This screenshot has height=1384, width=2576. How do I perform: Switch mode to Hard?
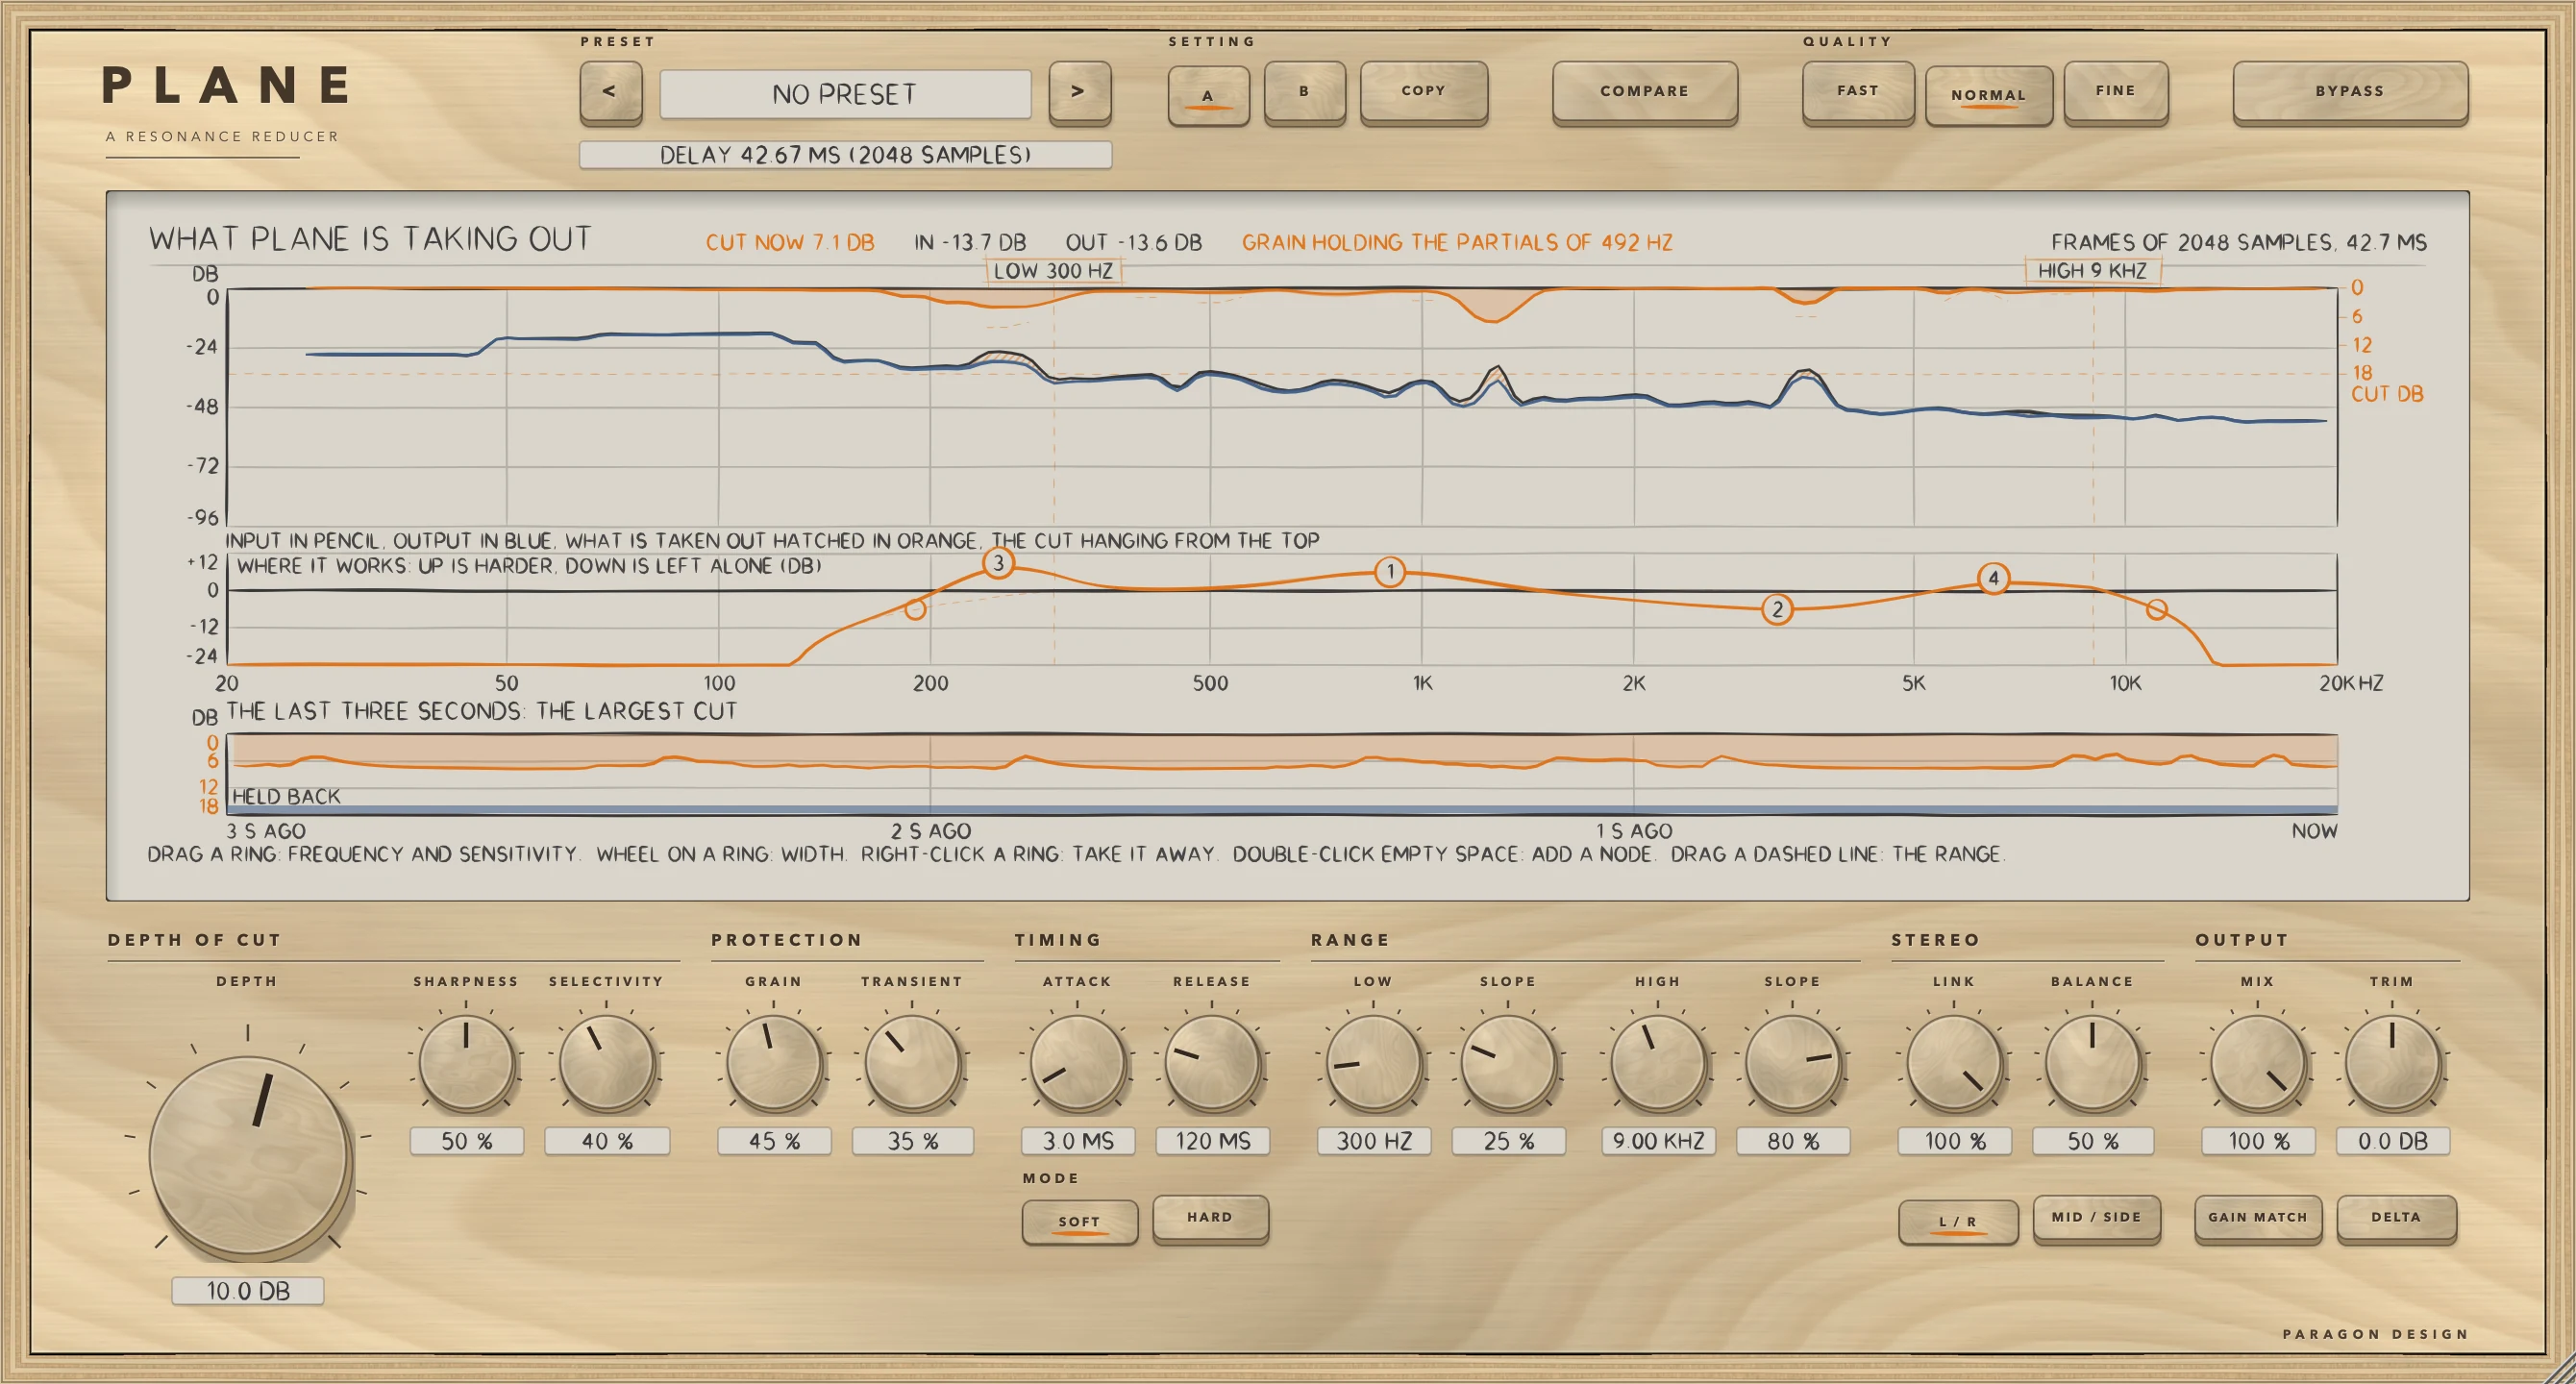coord(1211,1218)
